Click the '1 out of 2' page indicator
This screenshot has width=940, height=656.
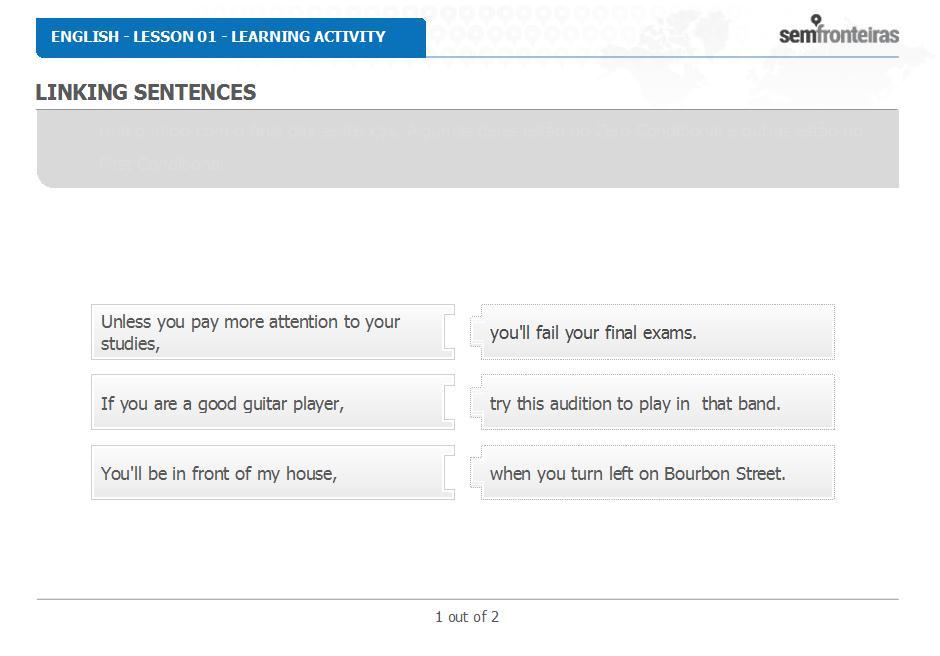click(x=467, y=616)
